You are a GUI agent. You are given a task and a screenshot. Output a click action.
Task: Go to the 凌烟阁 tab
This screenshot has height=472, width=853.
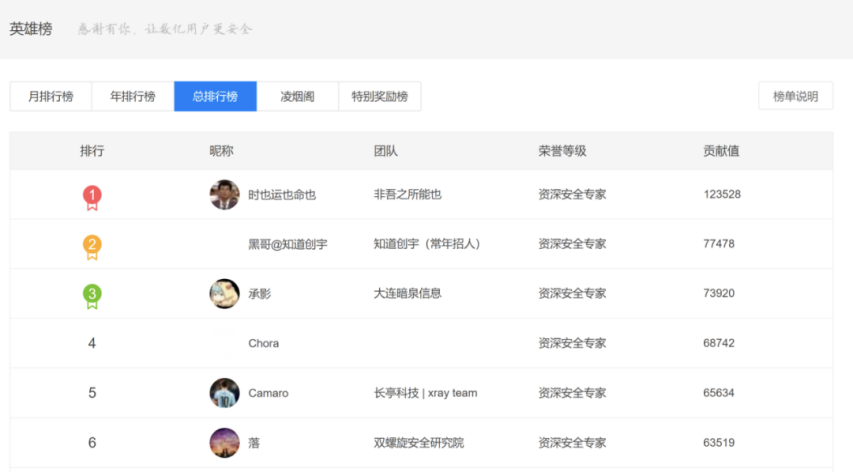(x=297, y=97)
